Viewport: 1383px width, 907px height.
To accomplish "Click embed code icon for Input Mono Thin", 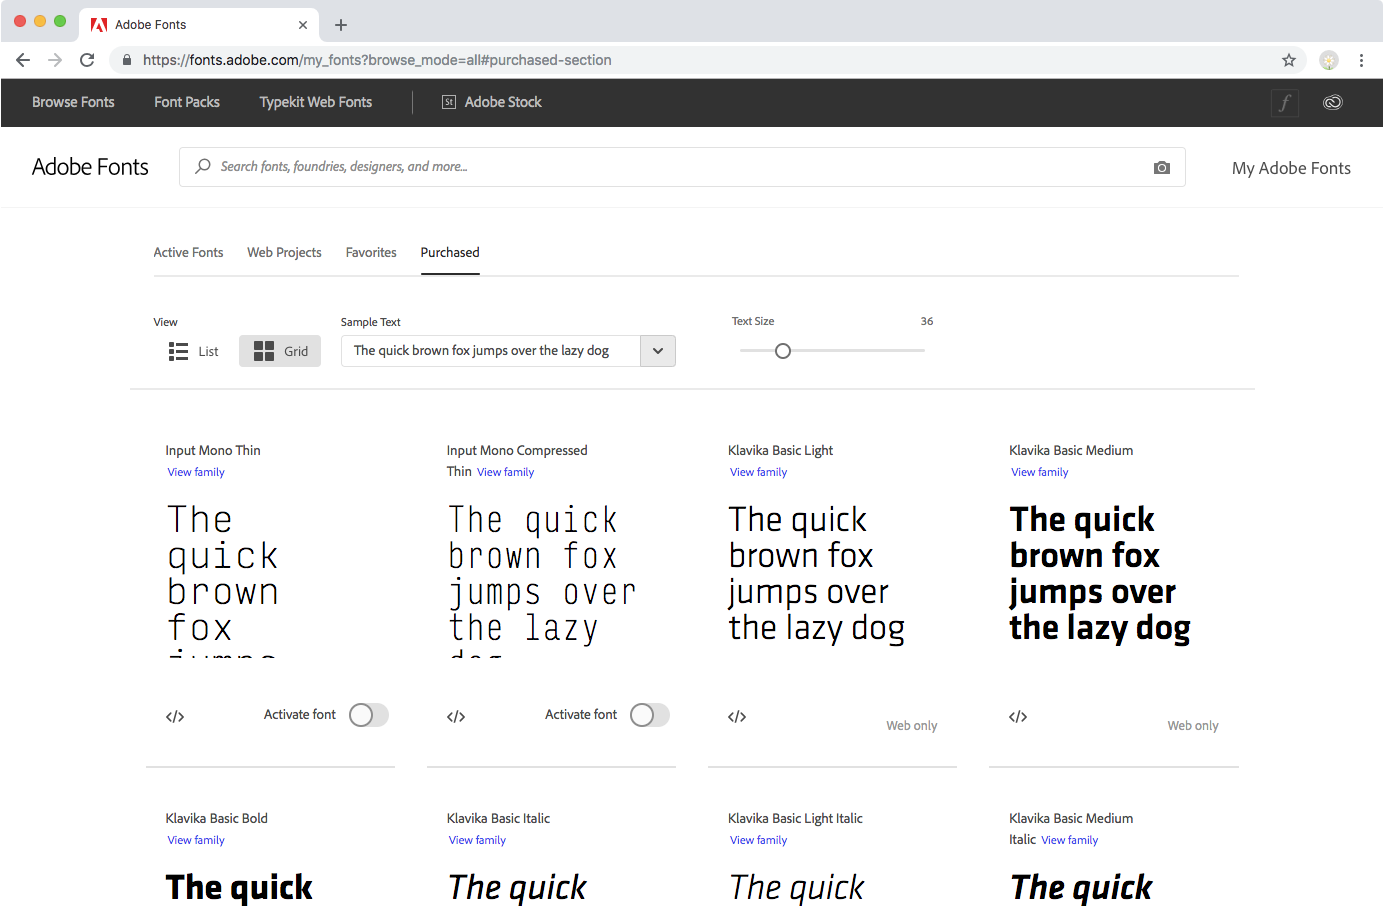I will pos(175,716).
